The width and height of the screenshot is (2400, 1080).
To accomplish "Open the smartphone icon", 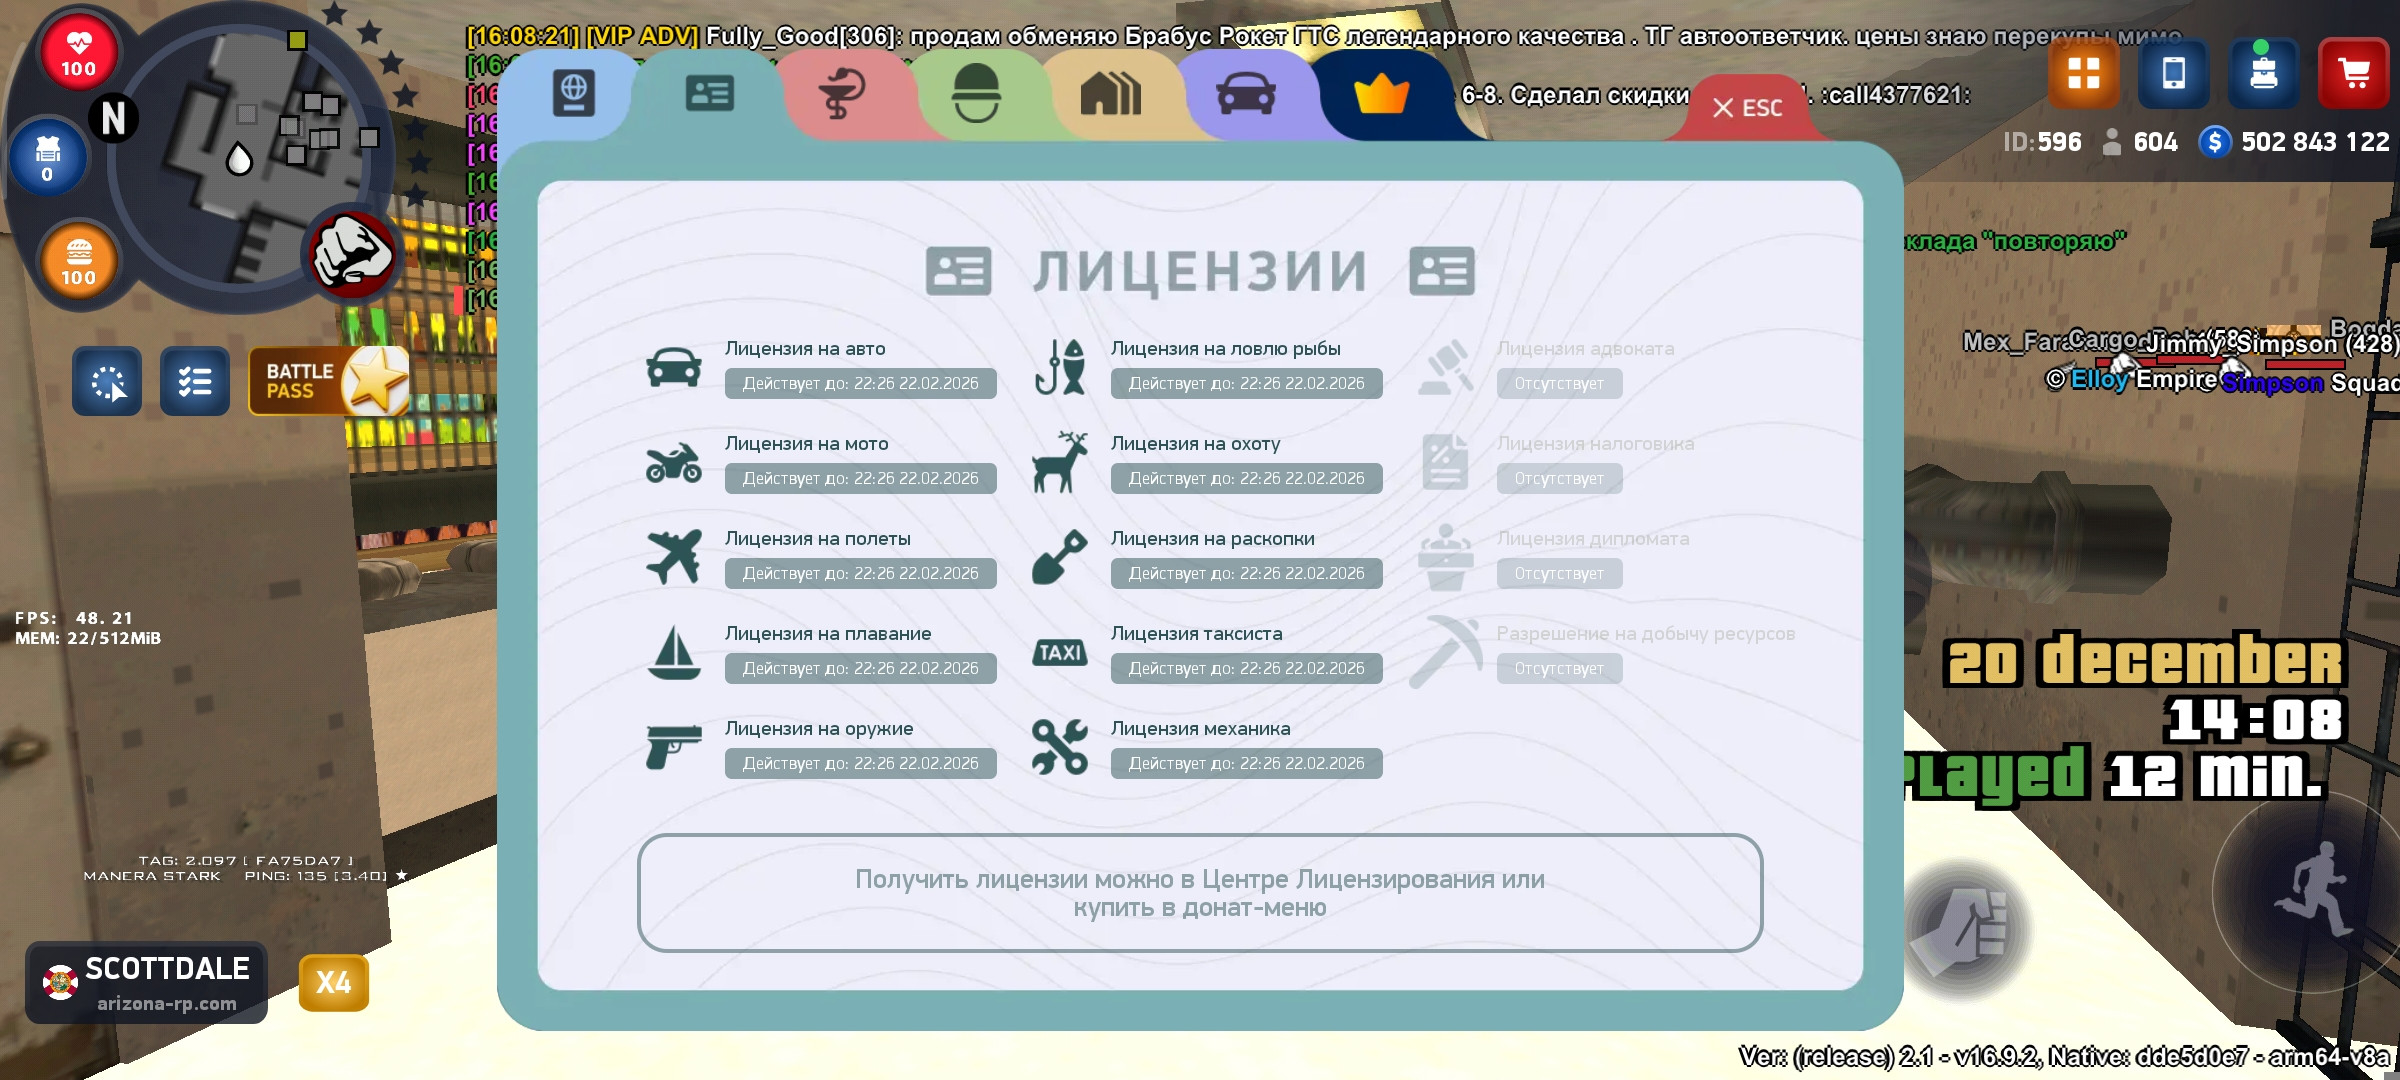I will (2173, 73).
